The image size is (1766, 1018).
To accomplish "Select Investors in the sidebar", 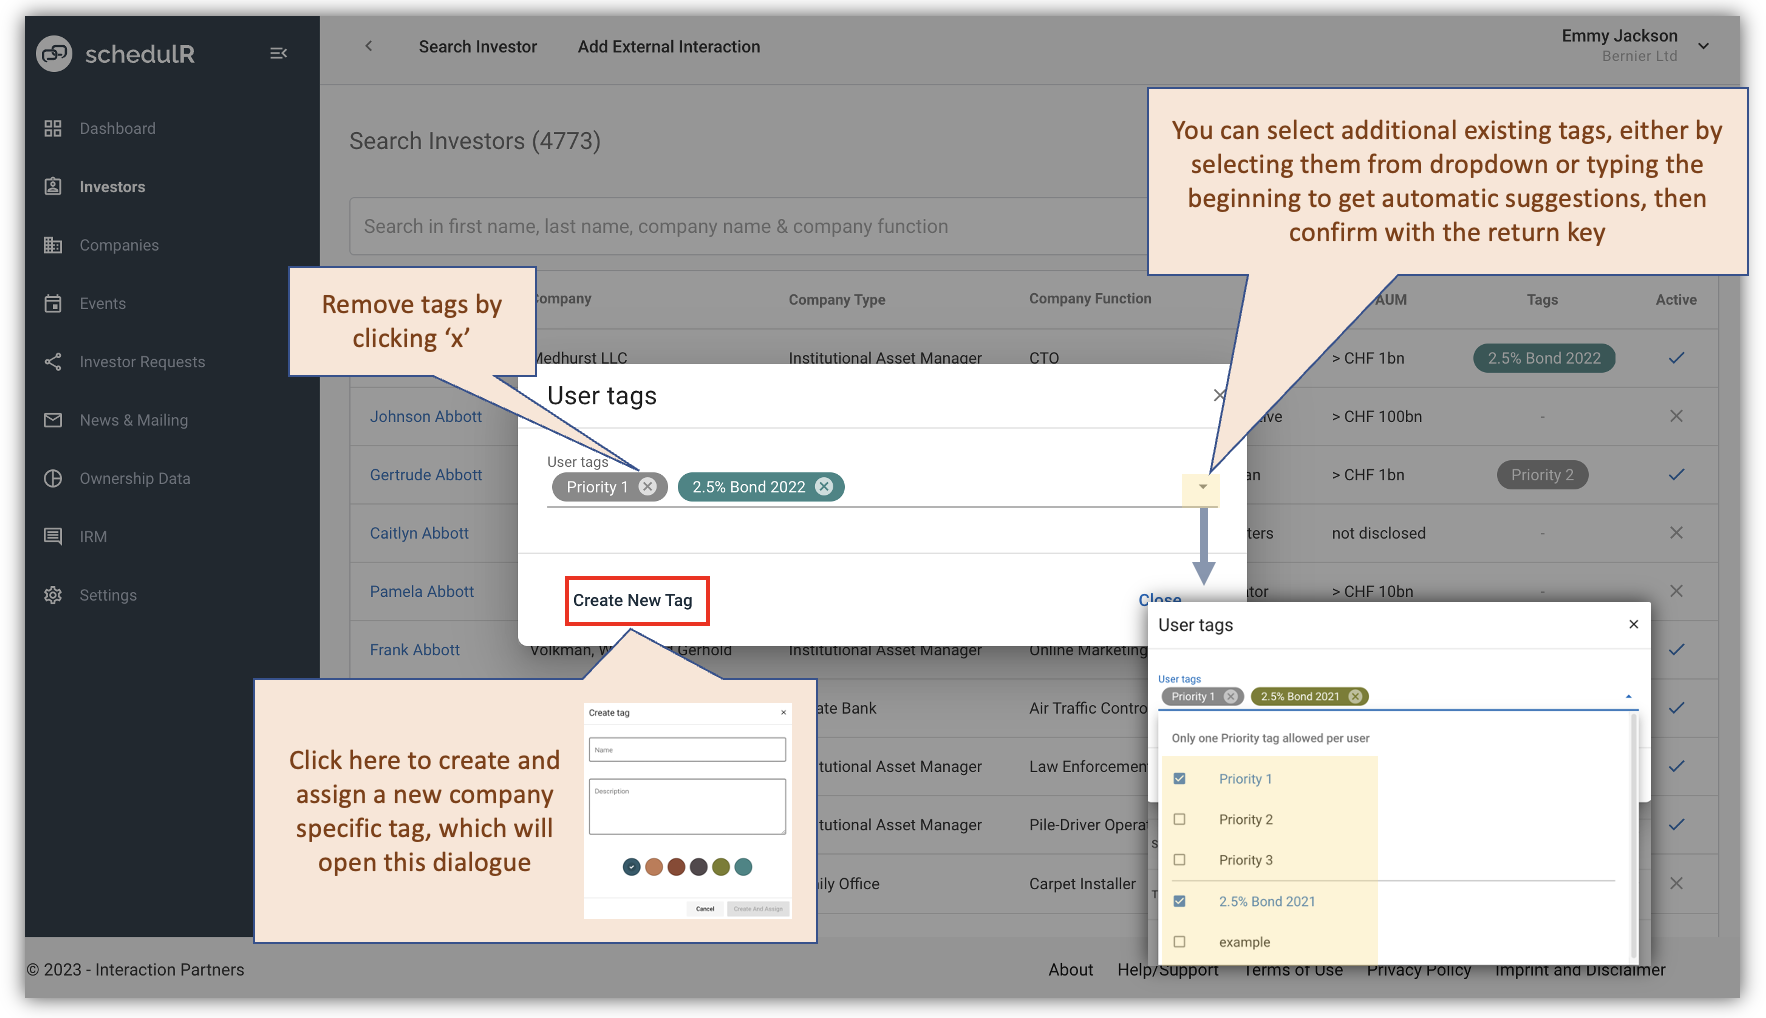I will click(111, 186).
